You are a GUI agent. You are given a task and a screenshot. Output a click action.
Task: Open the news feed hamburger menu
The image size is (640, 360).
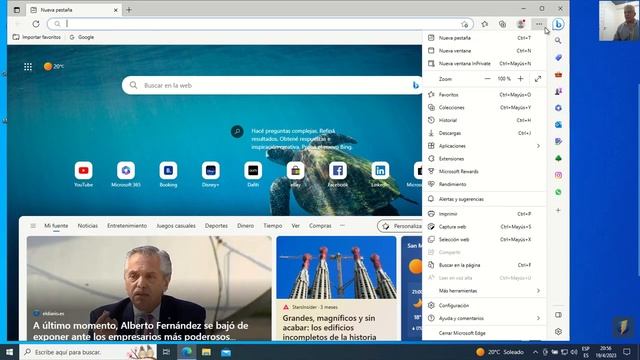(33, 226)
